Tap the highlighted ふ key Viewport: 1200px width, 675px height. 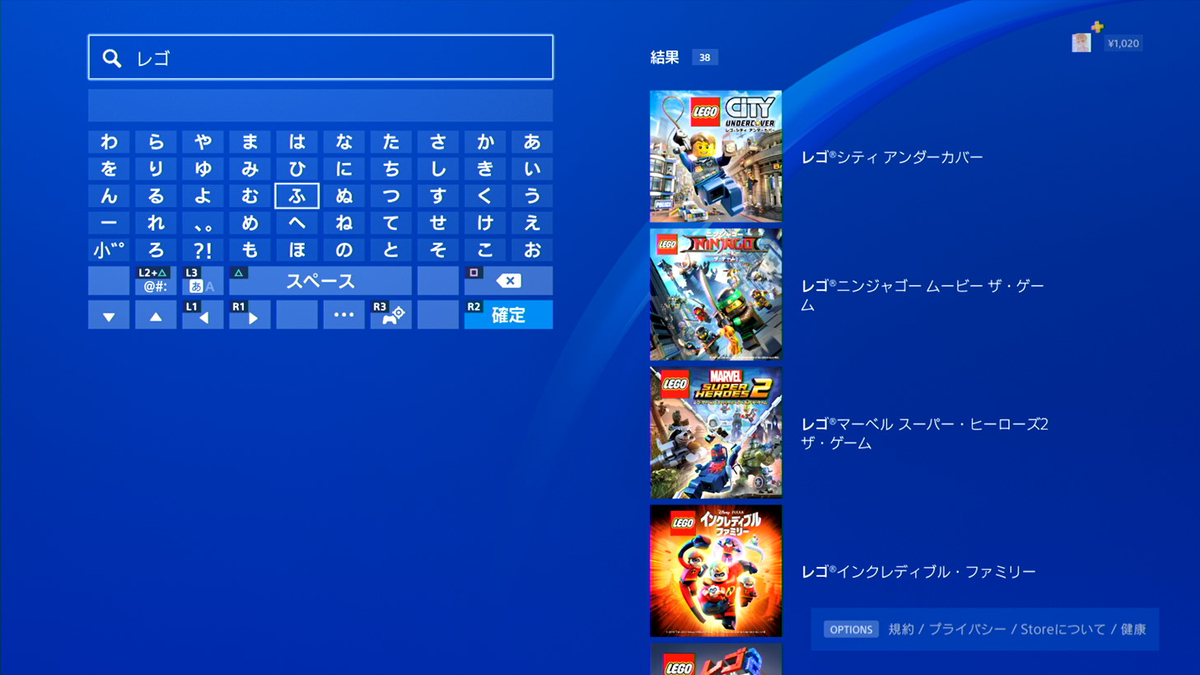click(x=297, y=196)
